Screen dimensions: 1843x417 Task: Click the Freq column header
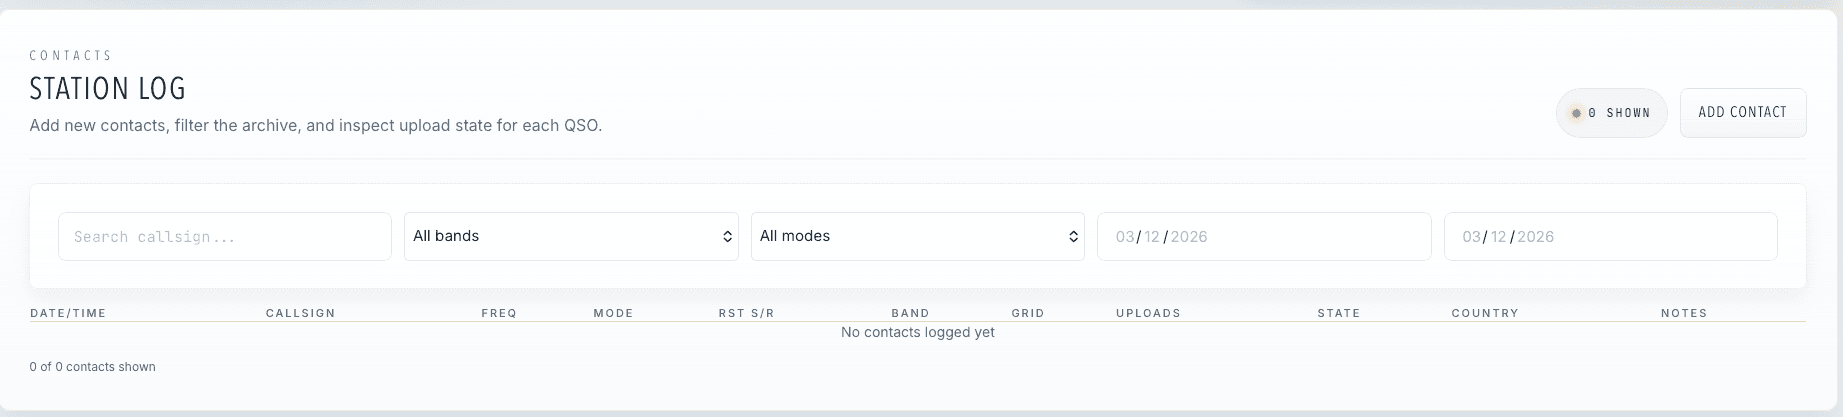pos(499,313)
